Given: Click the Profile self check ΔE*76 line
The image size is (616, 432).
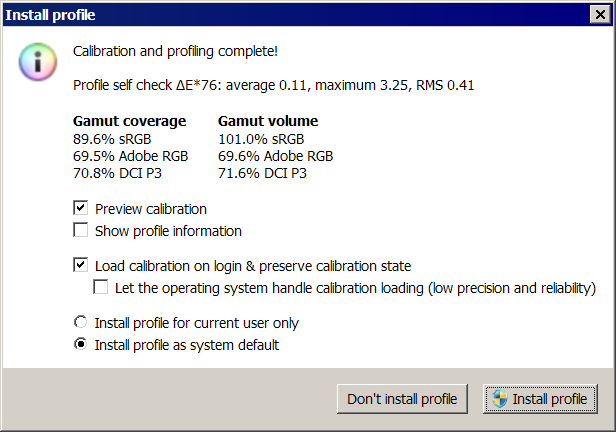Looking at the screenshot, I should tap(274, 85).
